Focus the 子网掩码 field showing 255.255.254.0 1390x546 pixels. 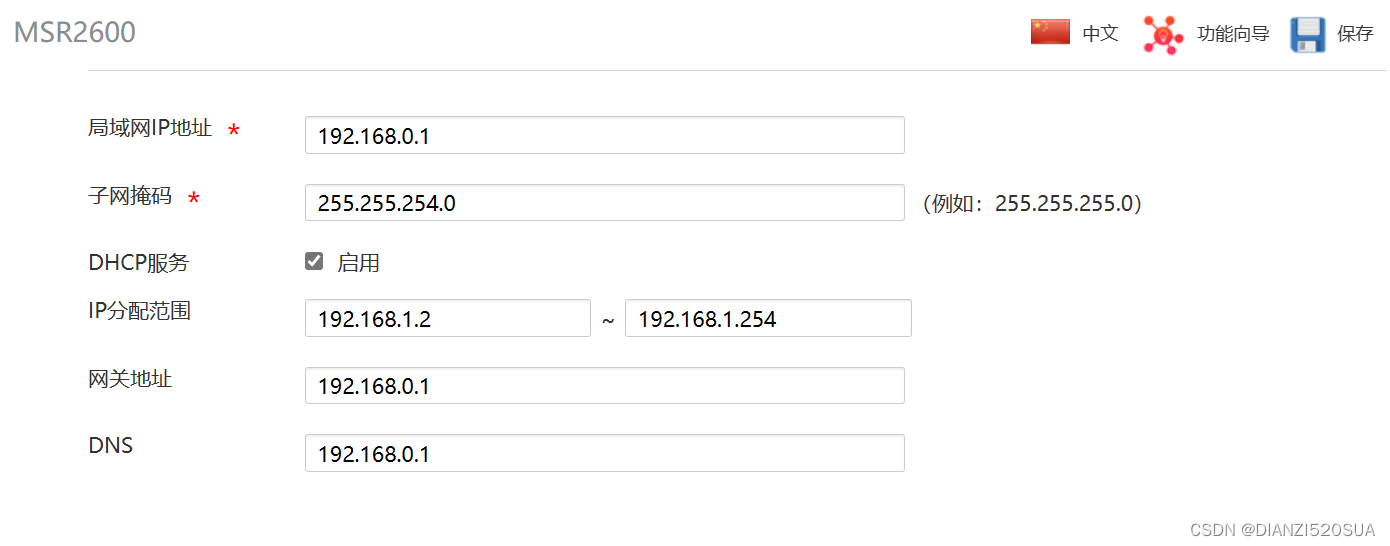pos(604,202)
